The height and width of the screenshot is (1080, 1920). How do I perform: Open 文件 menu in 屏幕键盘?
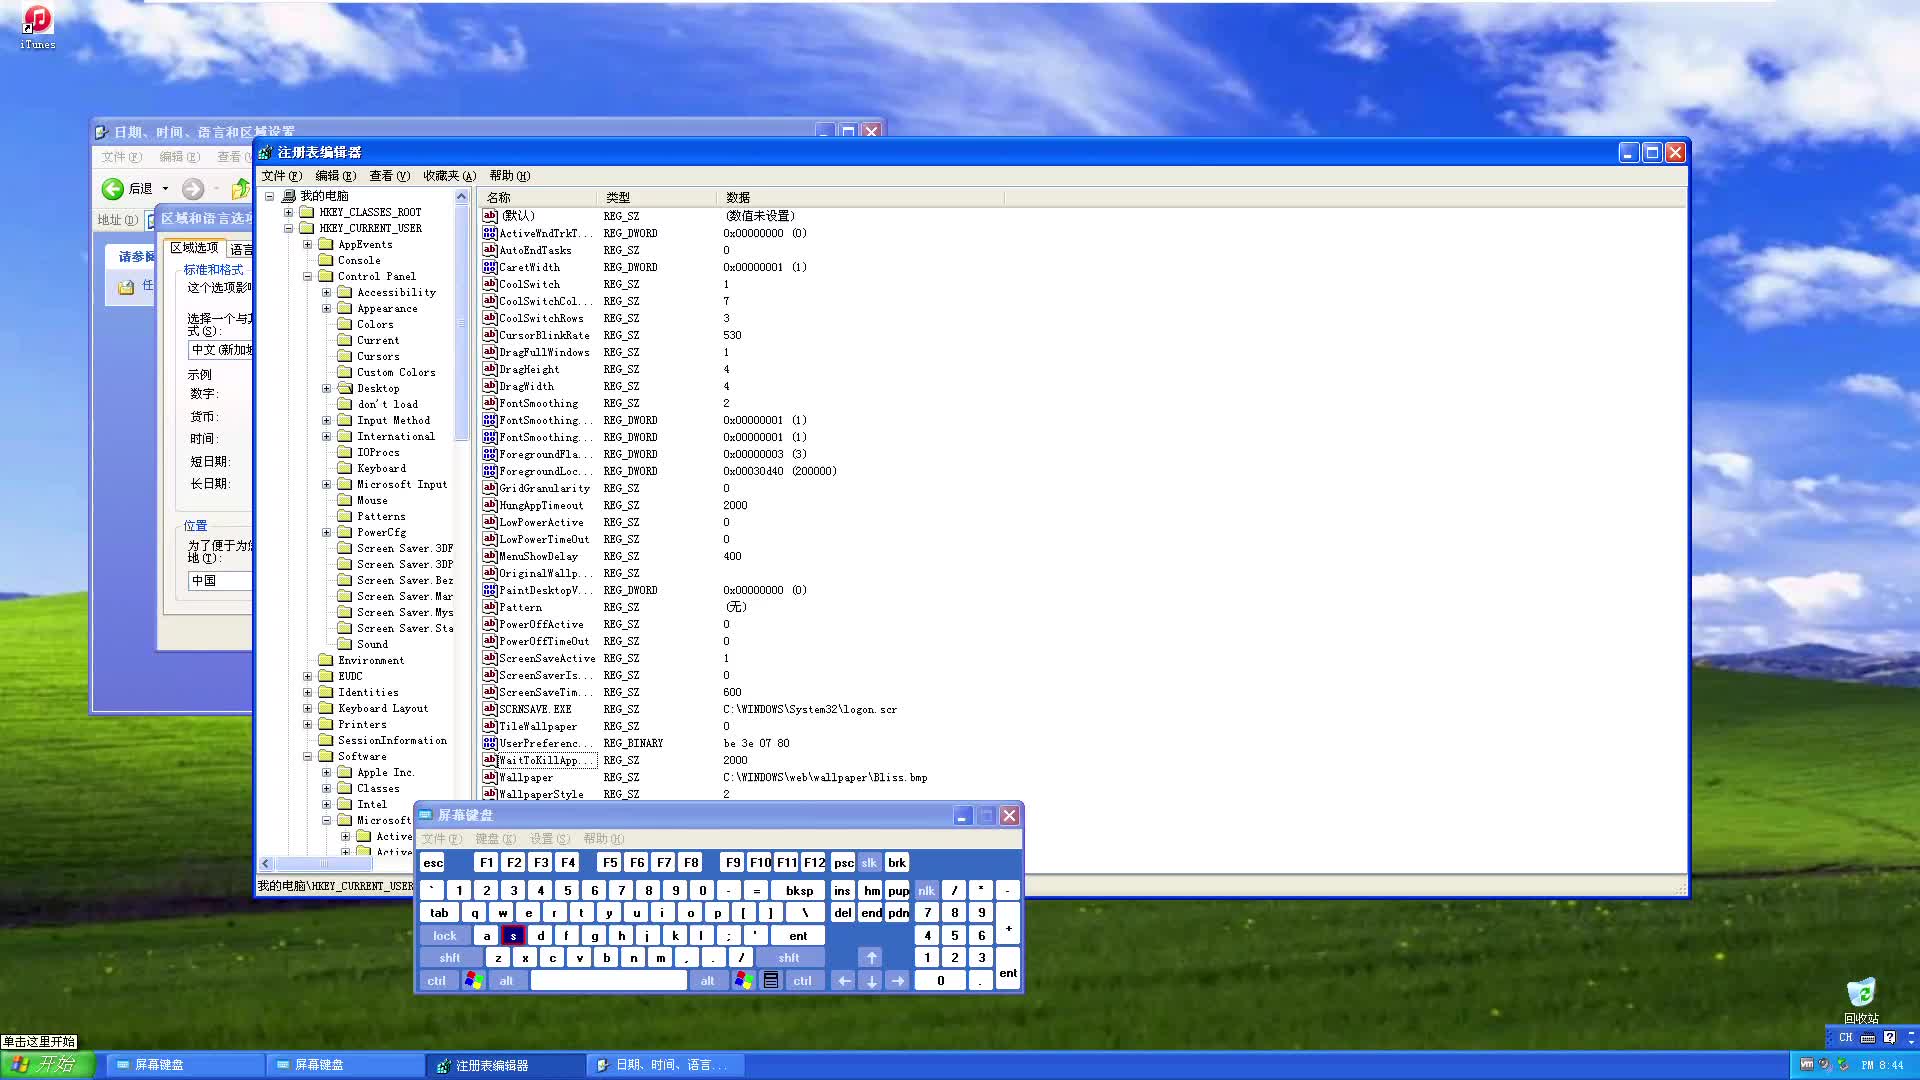click(443, 839)
